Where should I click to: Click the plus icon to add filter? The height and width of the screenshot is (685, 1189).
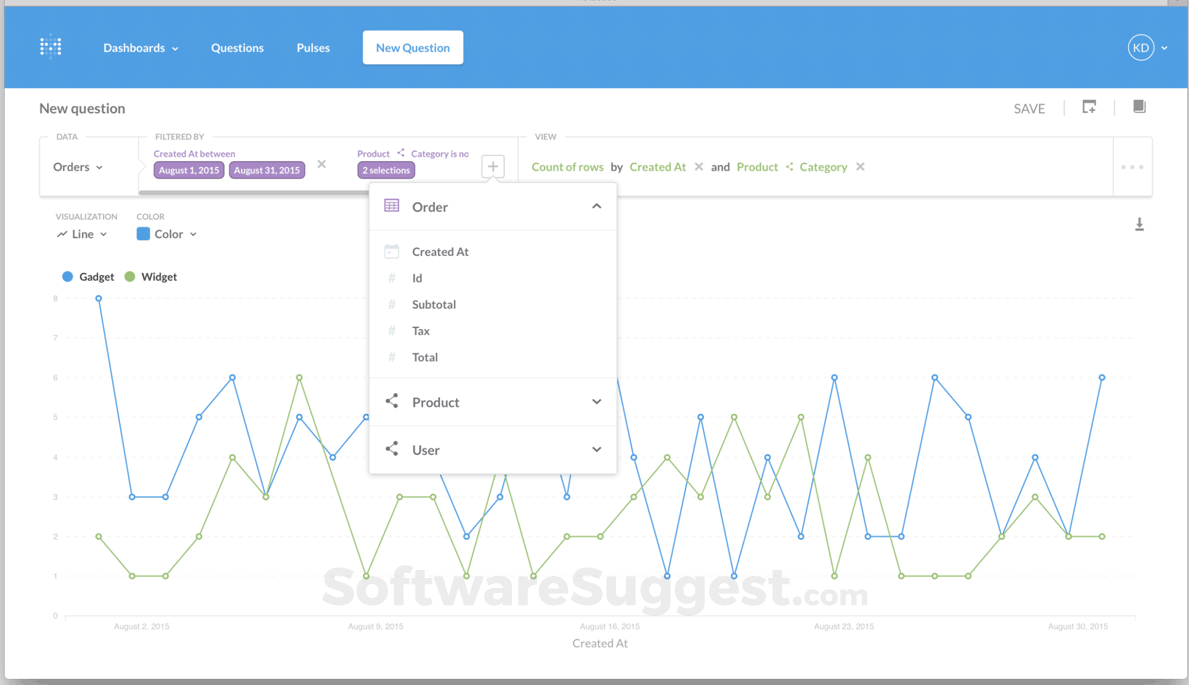pos(493,166)
